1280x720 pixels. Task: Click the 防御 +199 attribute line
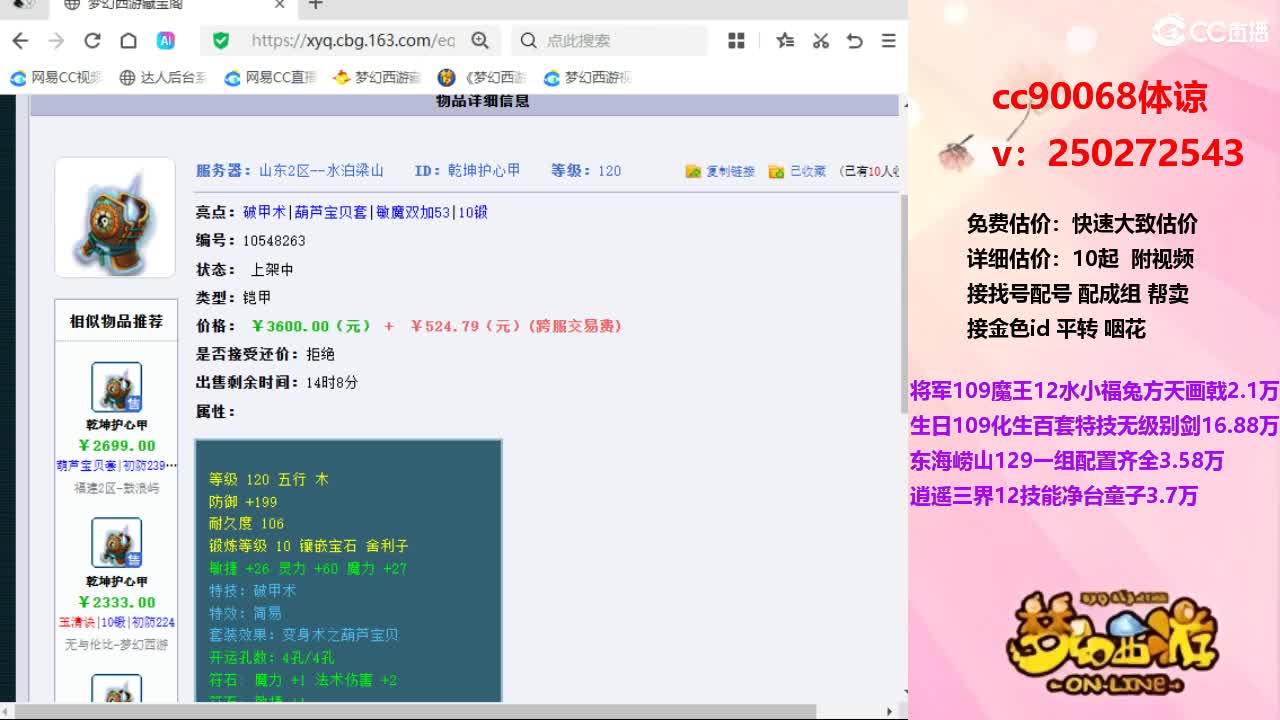pyautogui.click(x=243, y=502)
